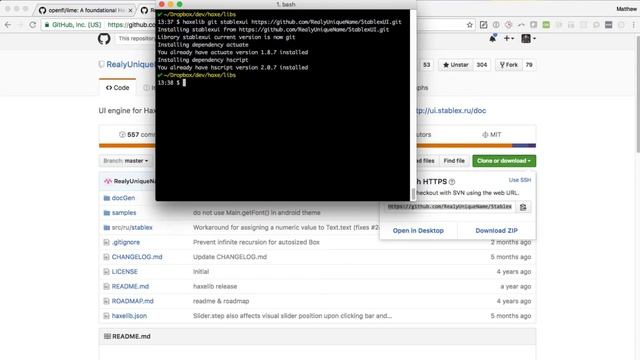Click the README.md header bar below file list

coord(317,336)
